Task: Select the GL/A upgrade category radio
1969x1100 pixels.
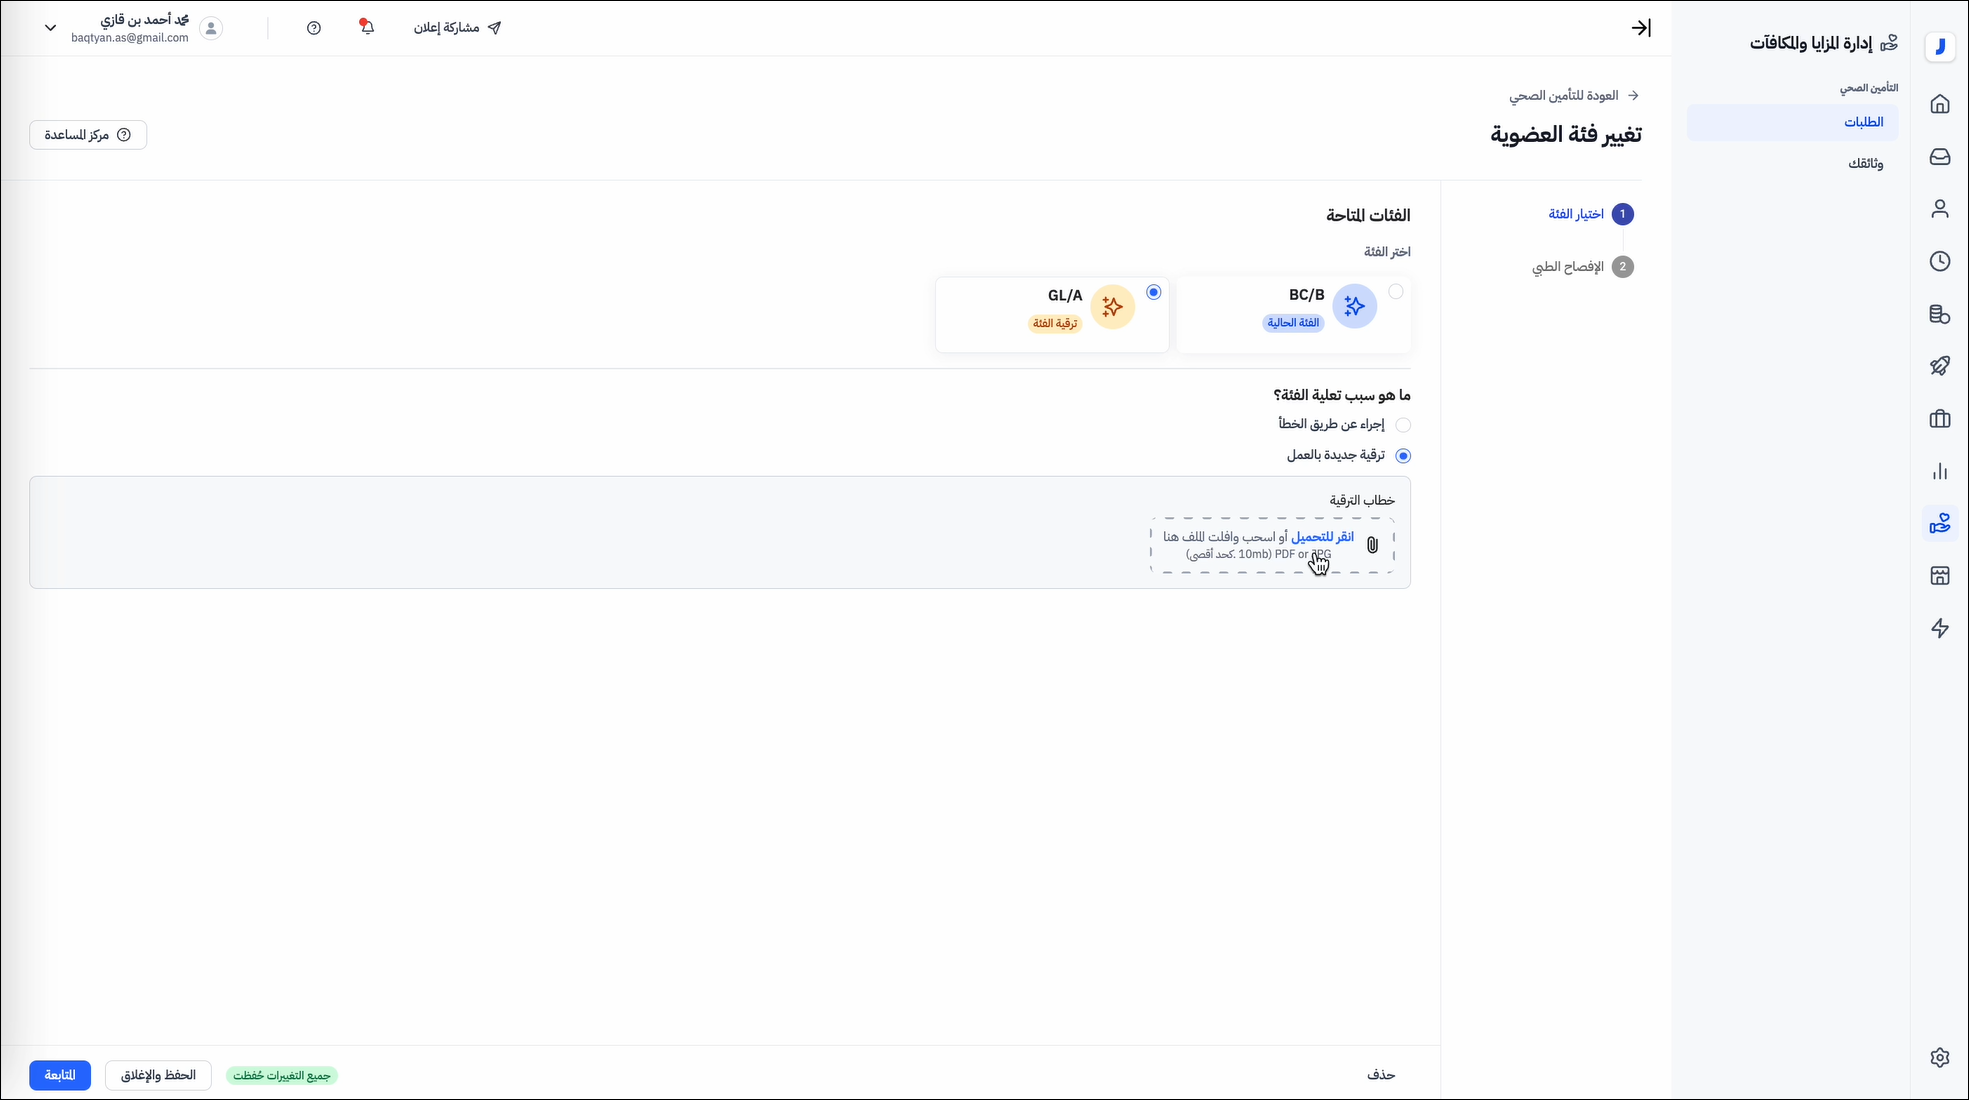Action: point(1153,292)
